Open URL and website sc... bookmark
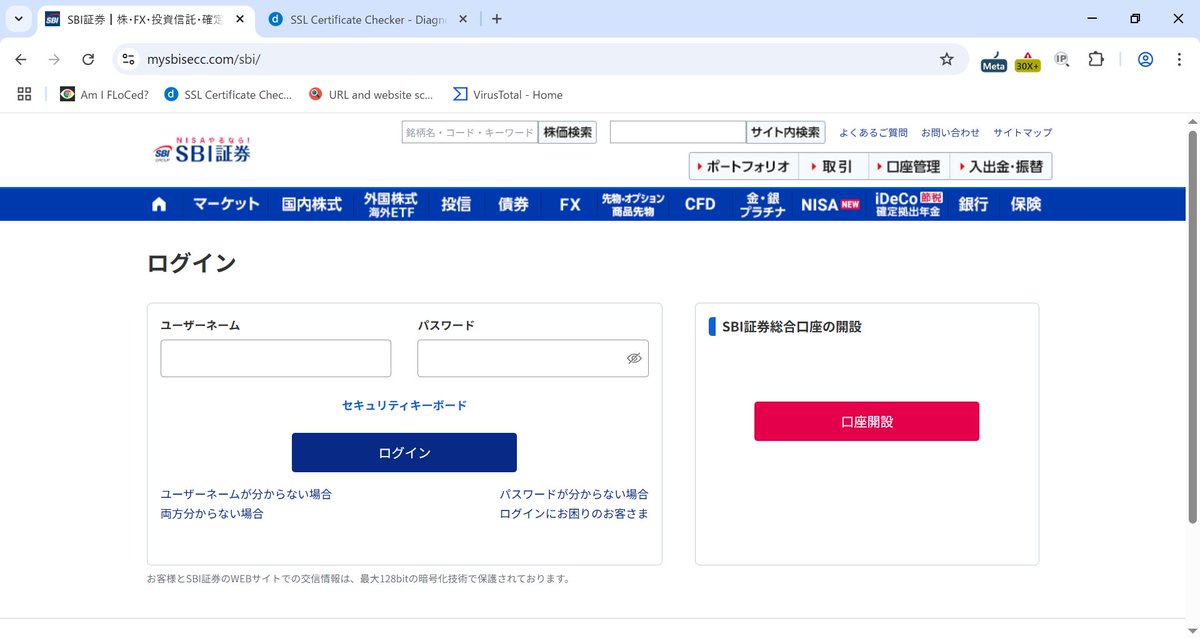Viewport: 1200px width, 638px height. [x=371, y=94]
